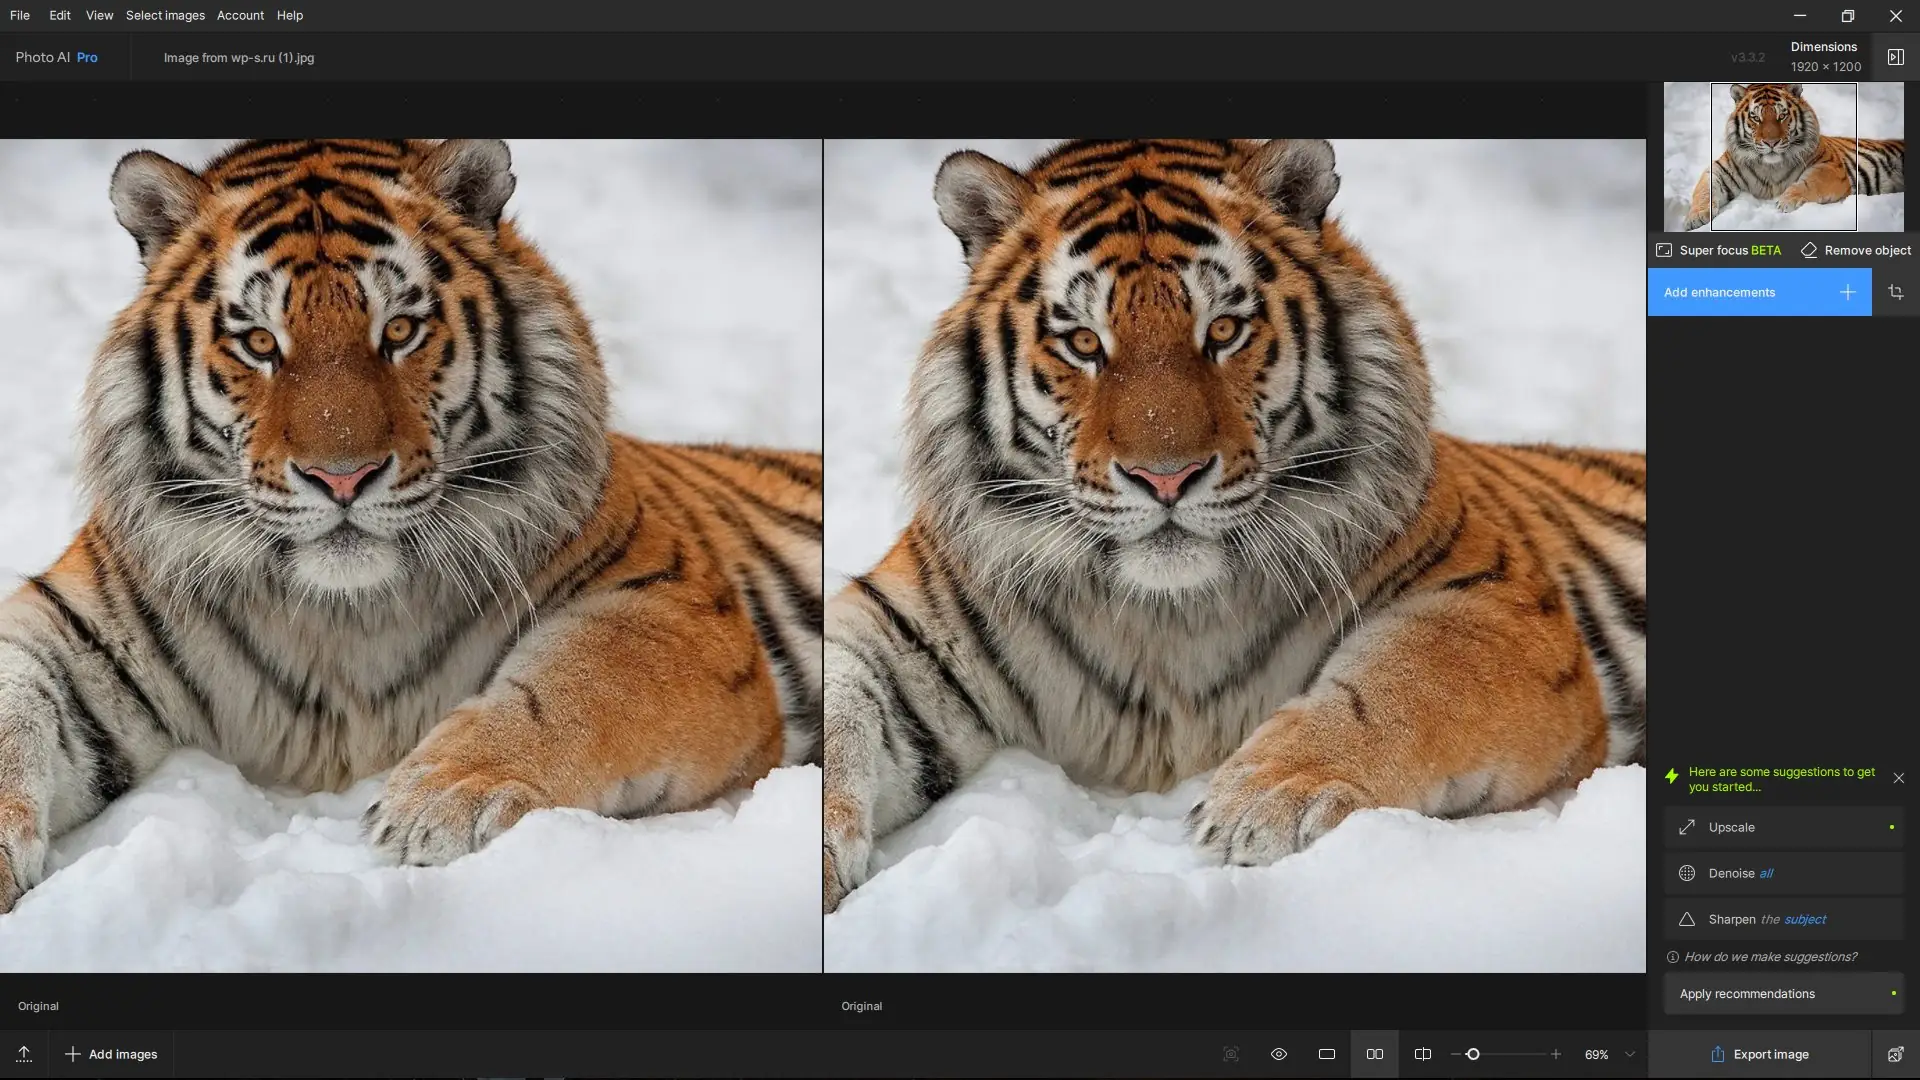
Task: Click the upload arrow icon at bottom left
Action: (x=24, y=1054)
